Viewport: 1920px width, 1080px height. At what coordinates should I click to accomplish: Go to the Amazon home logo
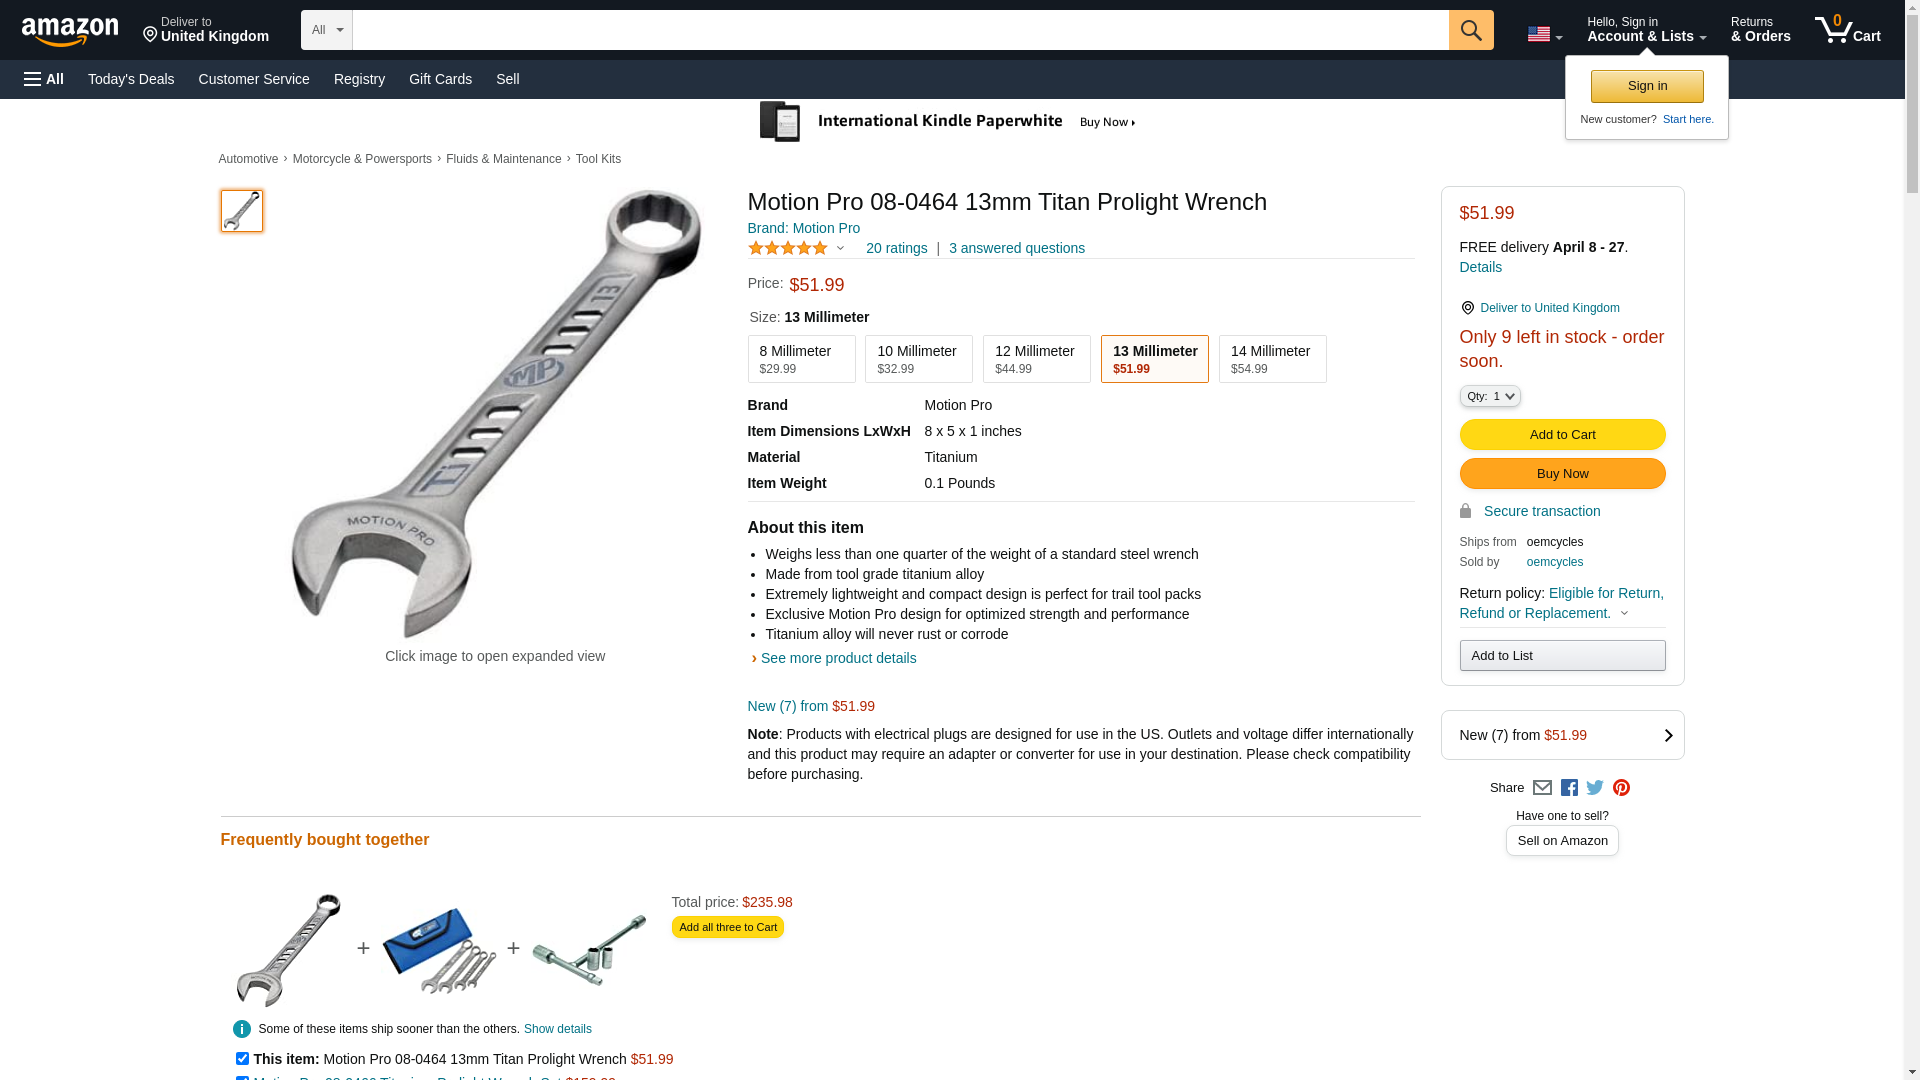(70, 31)
